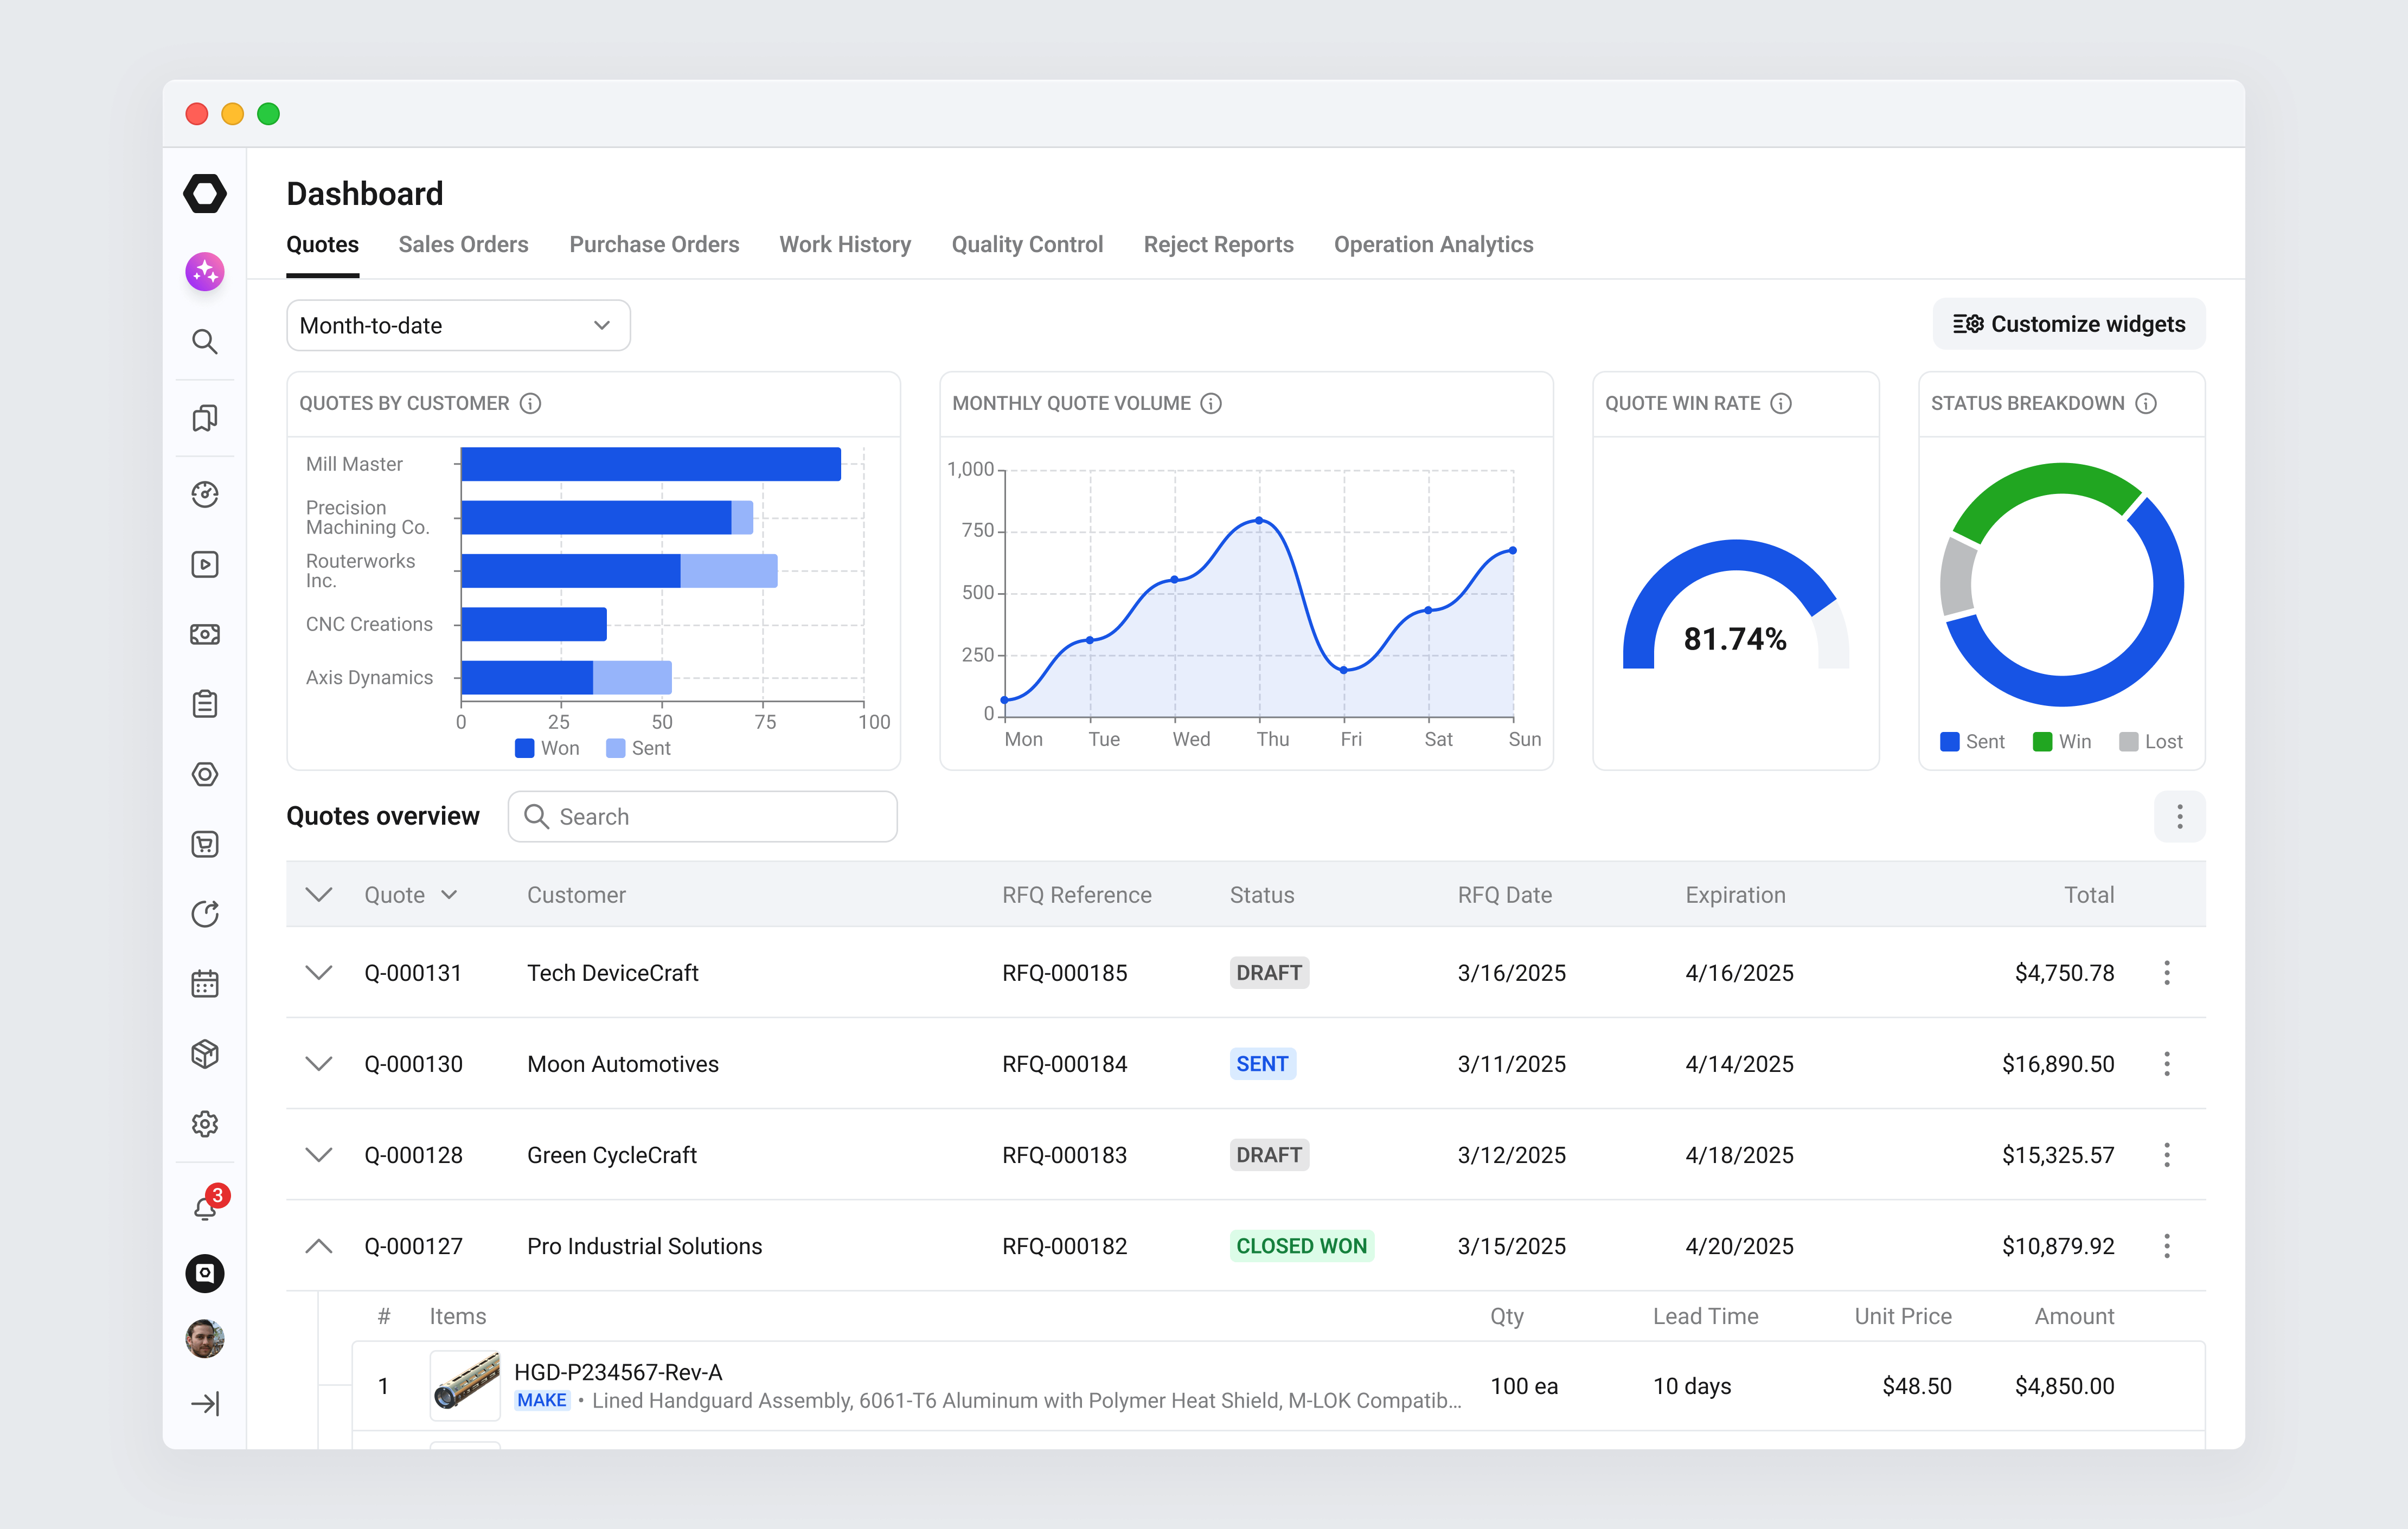Open the Month-to-date dropdown

(458, 325)
